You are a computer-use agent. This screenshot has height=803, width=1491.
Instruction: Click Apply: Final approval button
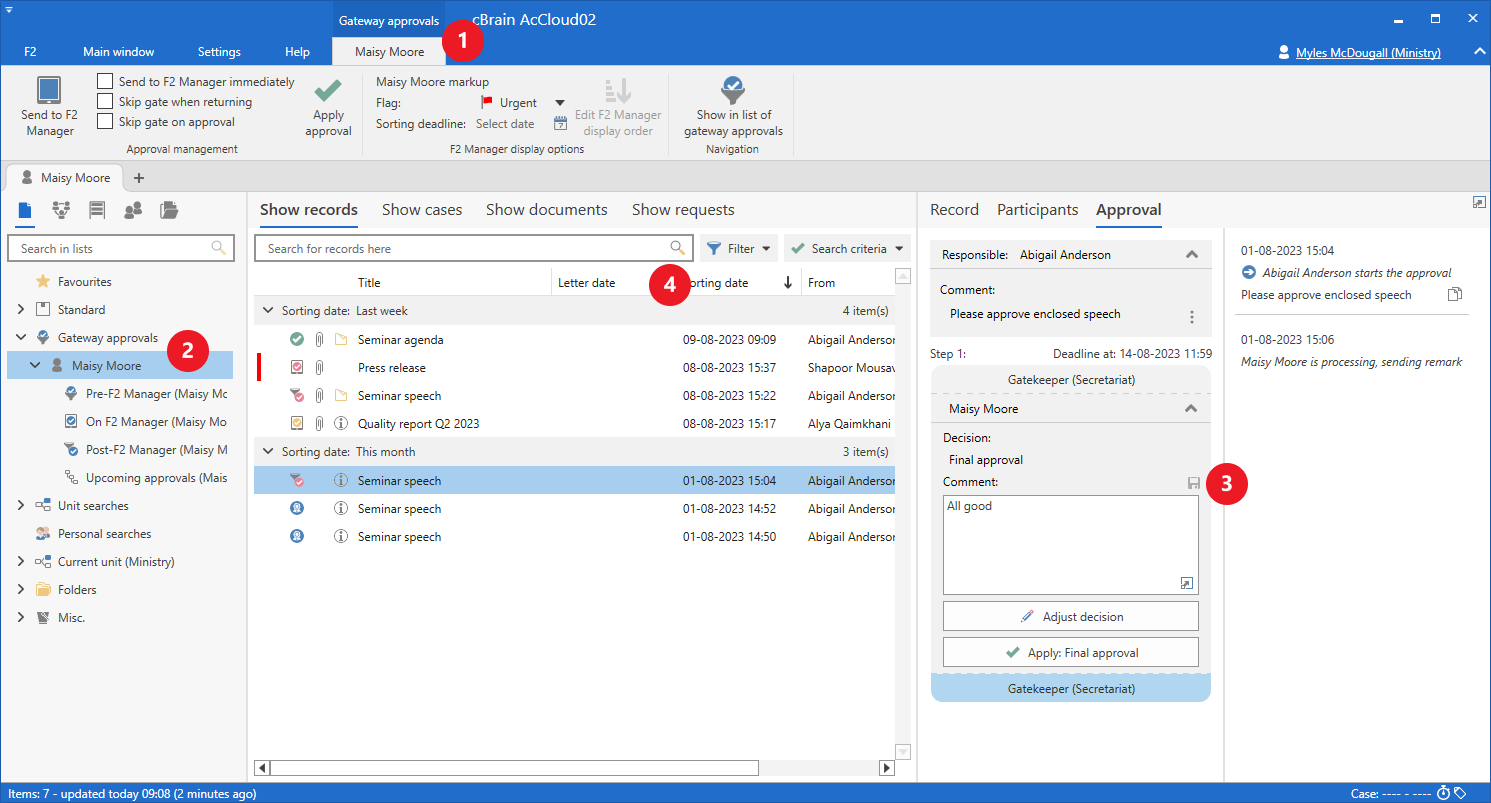[1070, 652]
